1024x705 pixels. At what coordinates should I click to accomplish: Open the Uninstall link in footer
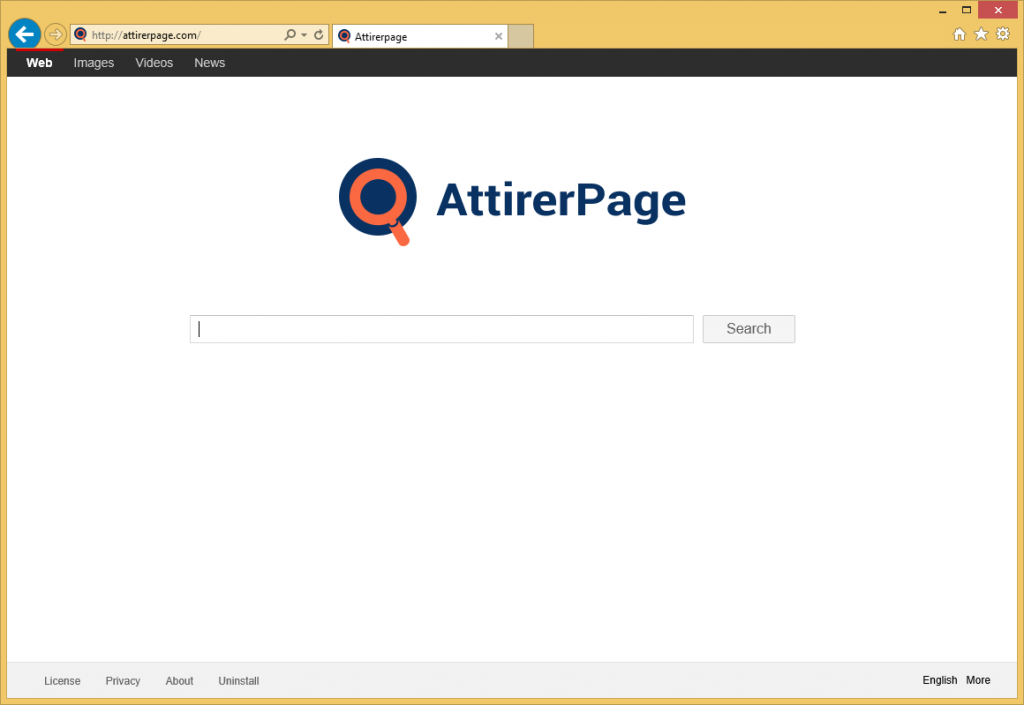point(239,681)
